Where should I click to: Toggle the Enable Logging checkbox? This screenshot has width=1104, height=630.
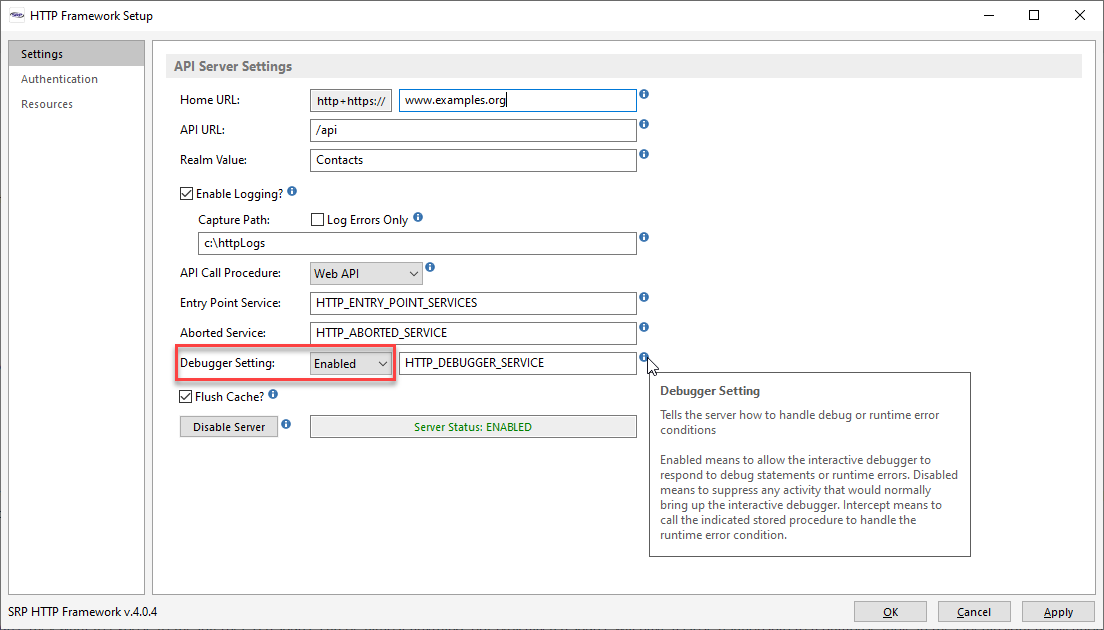(x=187, y=194)
